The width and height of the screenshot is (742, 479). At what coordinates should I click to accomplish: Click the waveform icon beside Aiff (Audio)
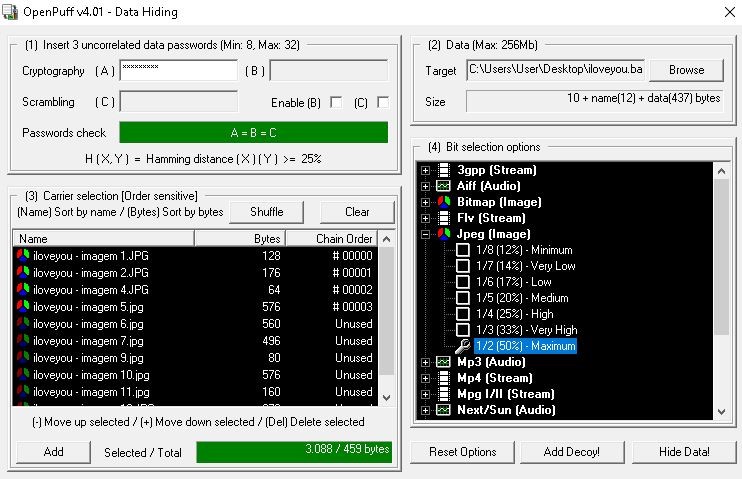443,186
